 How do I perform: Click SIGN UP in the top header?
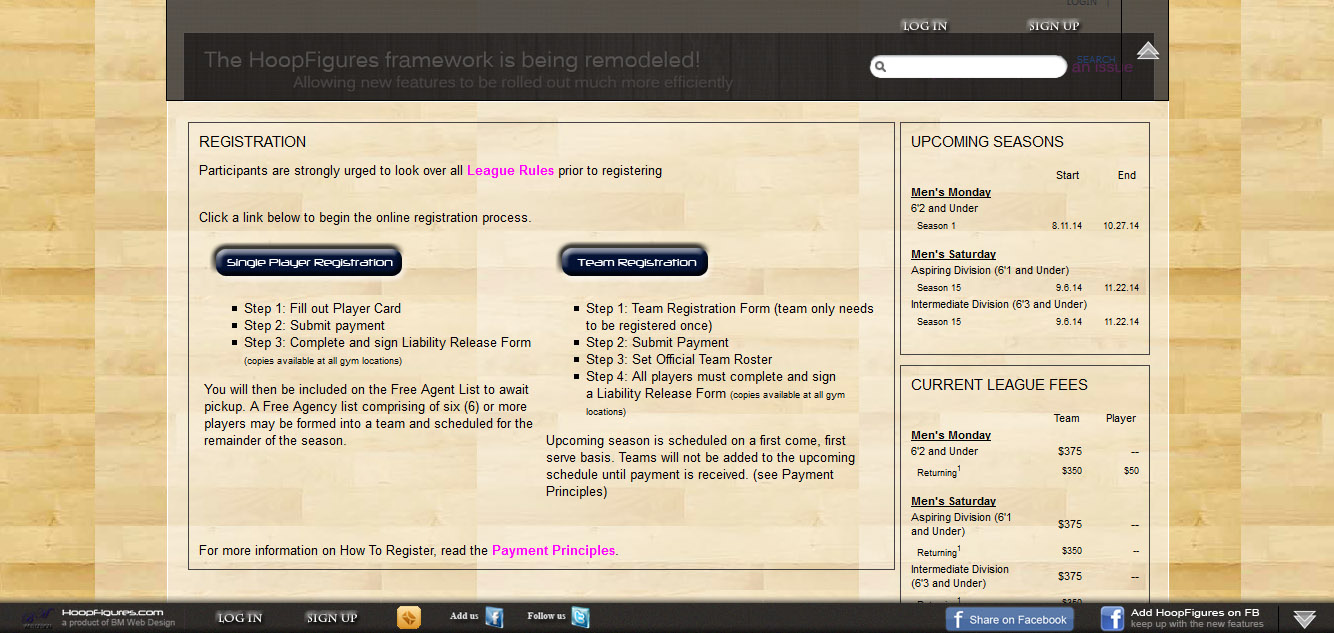pos(1053,26)
